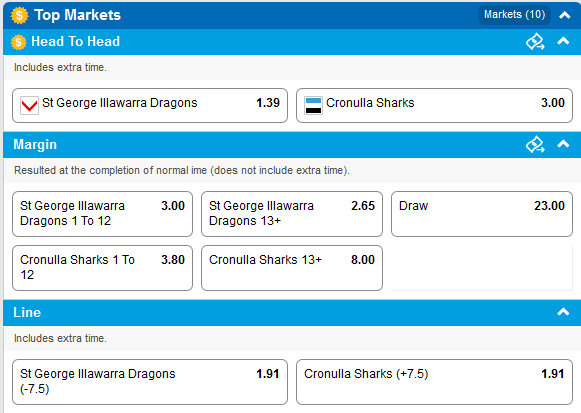Image resolution: width=581 pixels, height=413 pixels.
Task: Collapse the Top Markets section
Action: [x=565, y=15]
